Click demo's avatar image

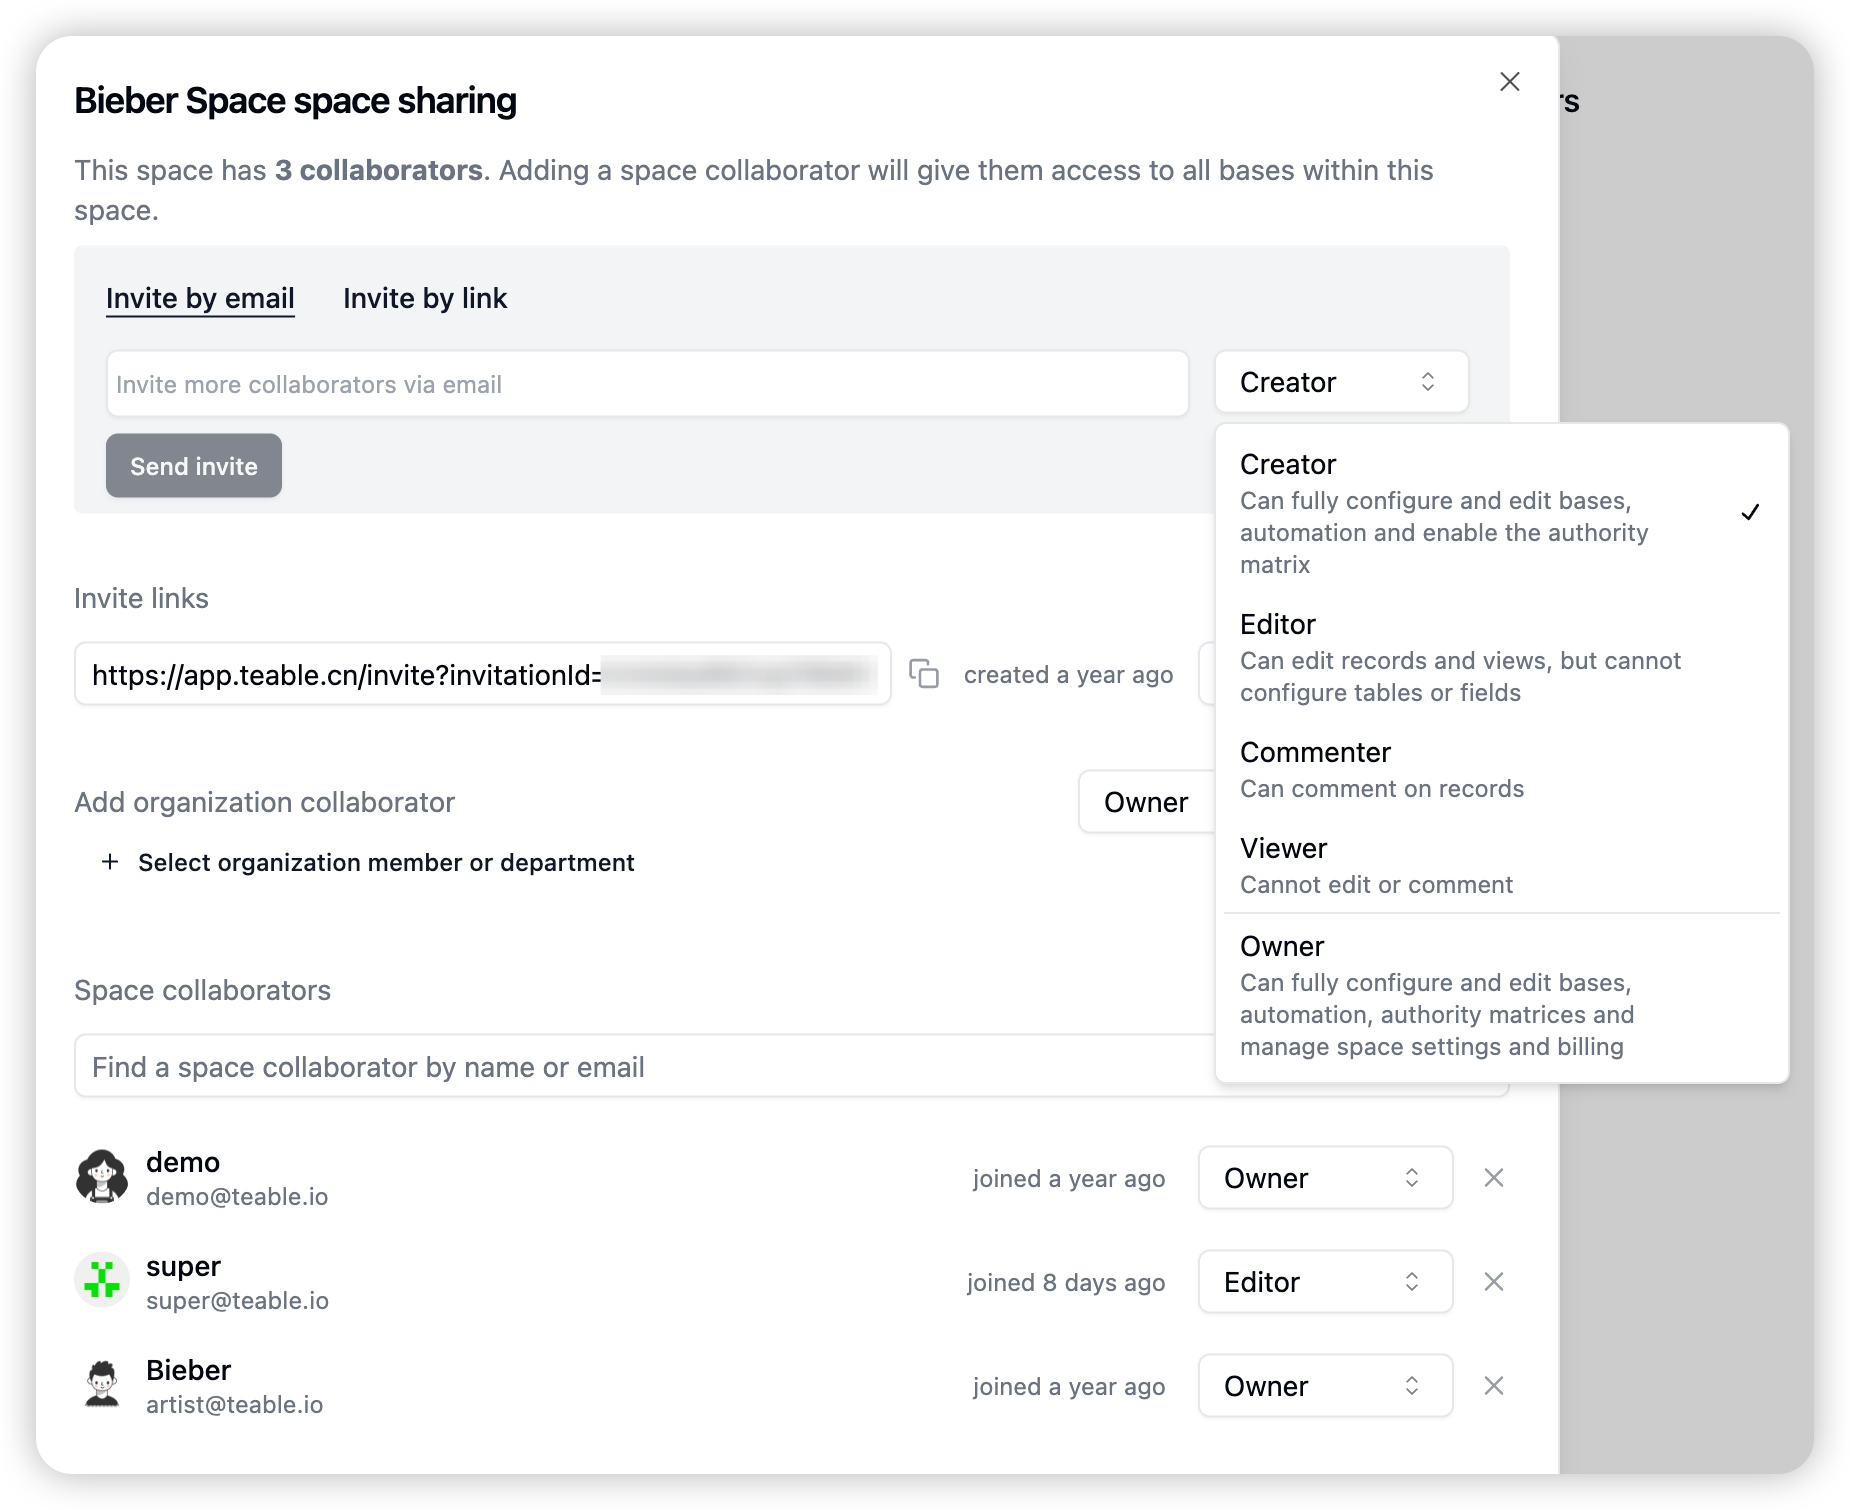(102, 1176)
